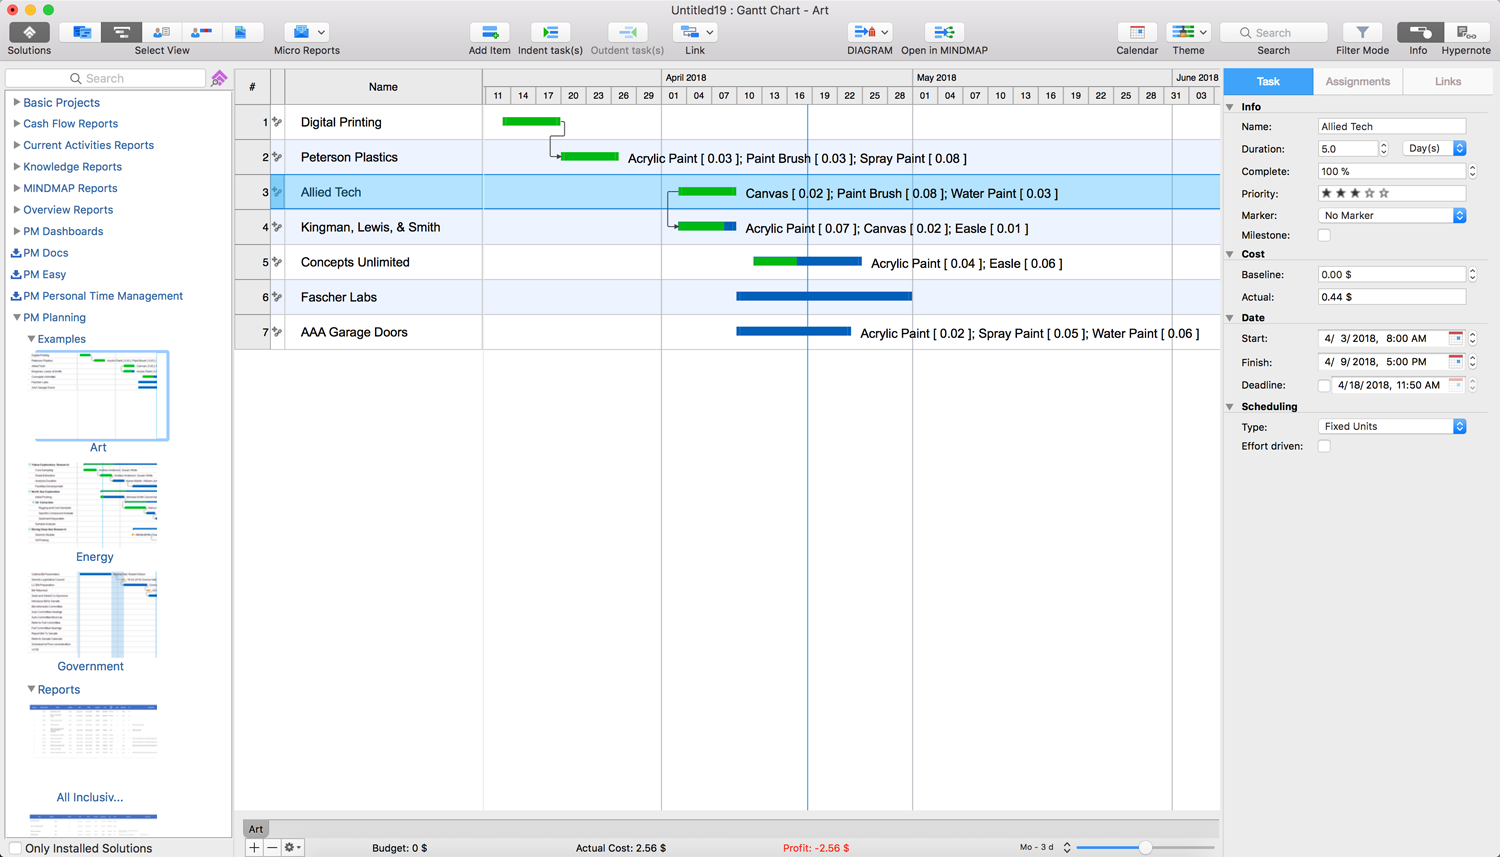Select the first Select View mode icon
This screenshot has width=1500, height=857.
(81, 33)
